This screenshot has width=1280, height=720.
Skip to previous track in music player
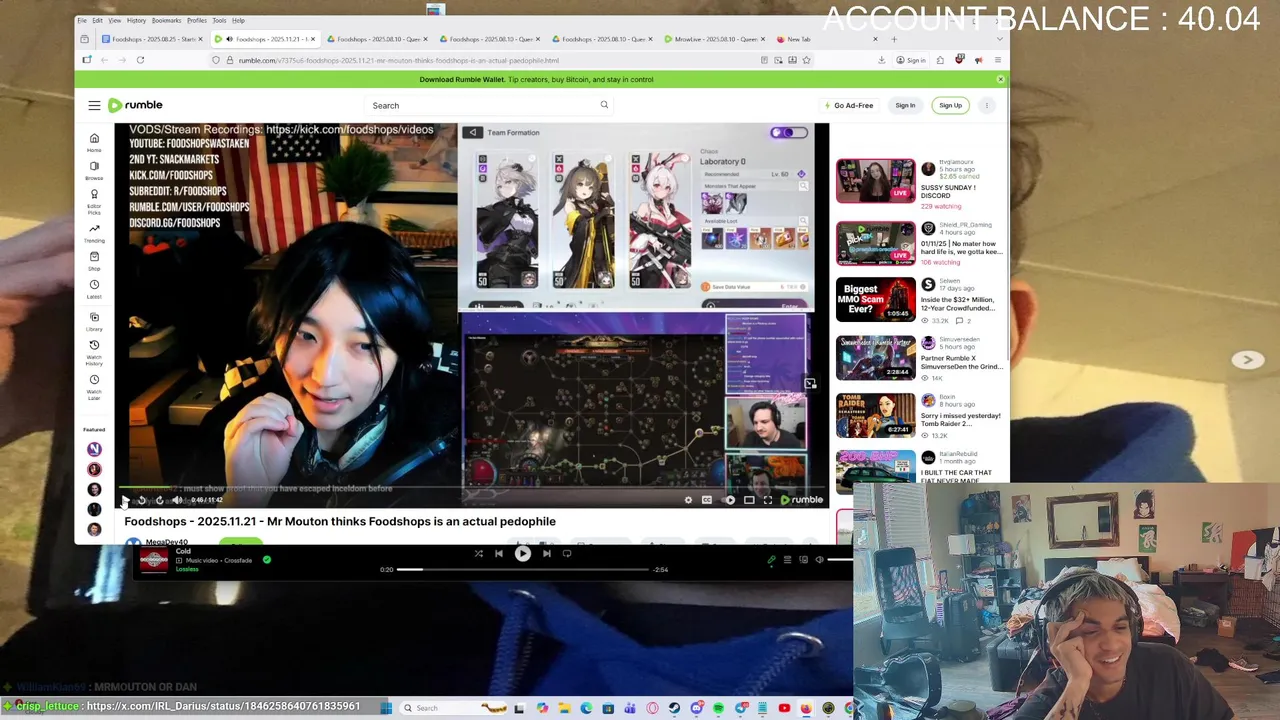pos(499,553)
